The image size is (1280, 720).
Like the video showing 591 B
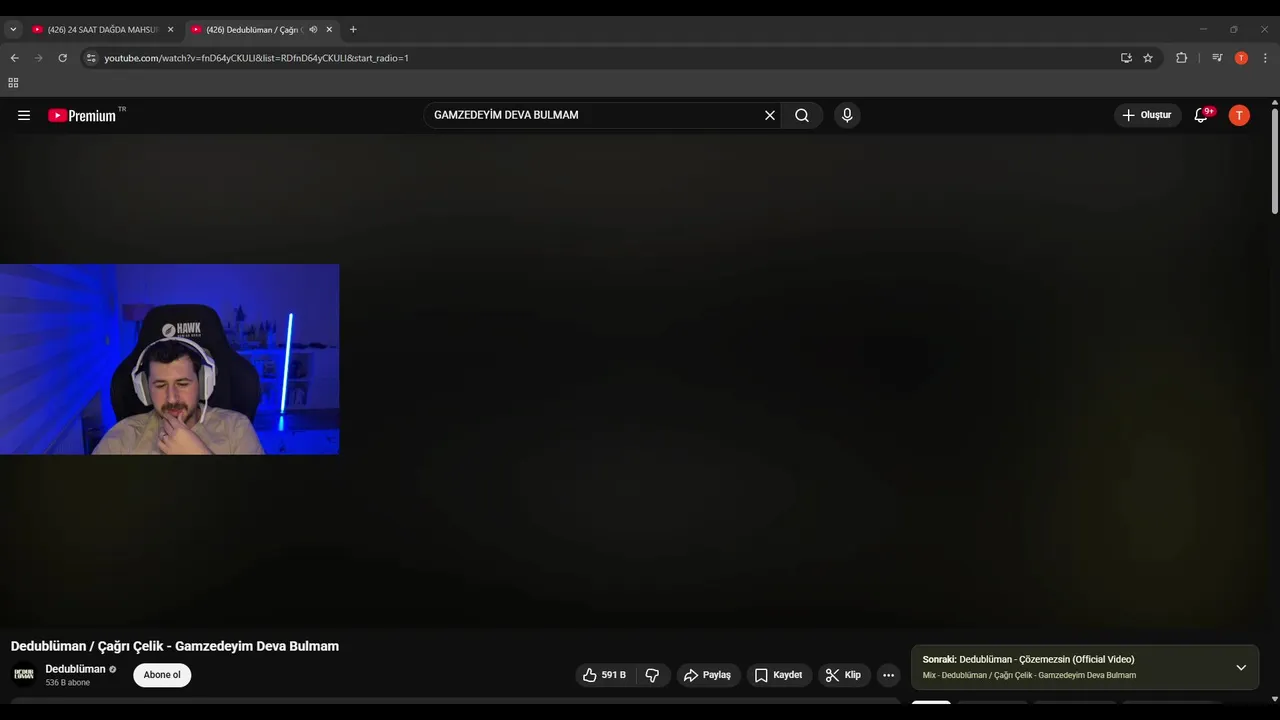click(x=604, y=675)
